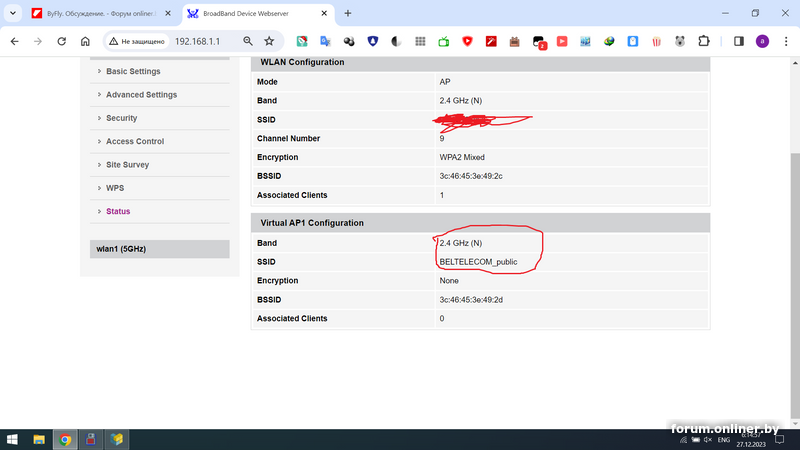Click the user profile avatar

pyautogui.click(x=762, y=41)
